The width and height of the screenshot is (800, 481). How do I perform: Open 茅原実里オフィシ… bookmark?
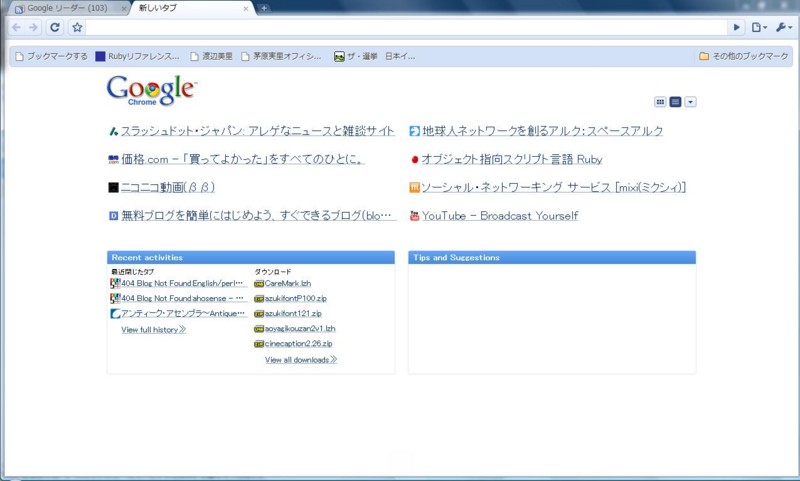[x=281, y=56]
